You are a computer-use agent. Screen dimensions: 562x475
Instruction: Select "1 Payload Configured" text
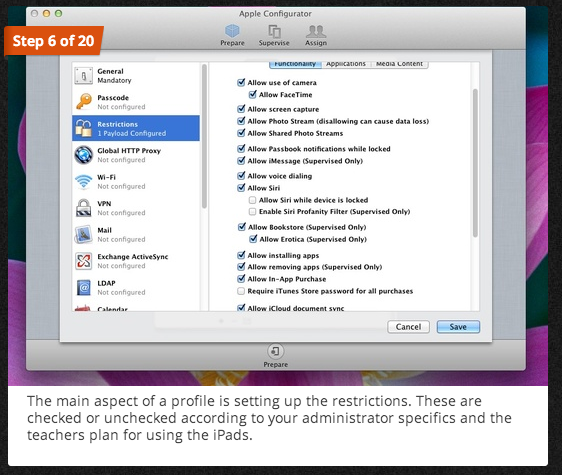[132, 133]
